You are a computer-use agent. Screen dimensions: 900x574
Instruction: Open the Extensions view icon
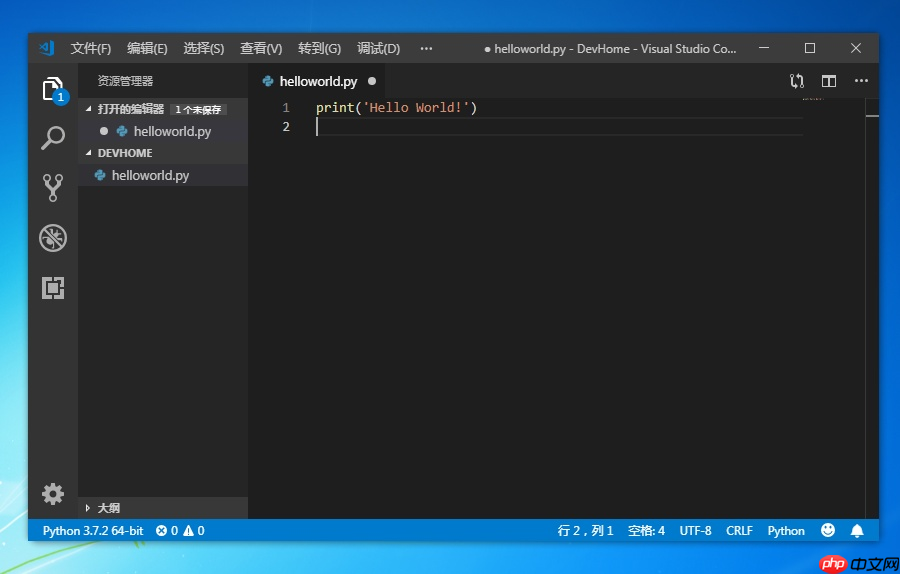(53, 288)
